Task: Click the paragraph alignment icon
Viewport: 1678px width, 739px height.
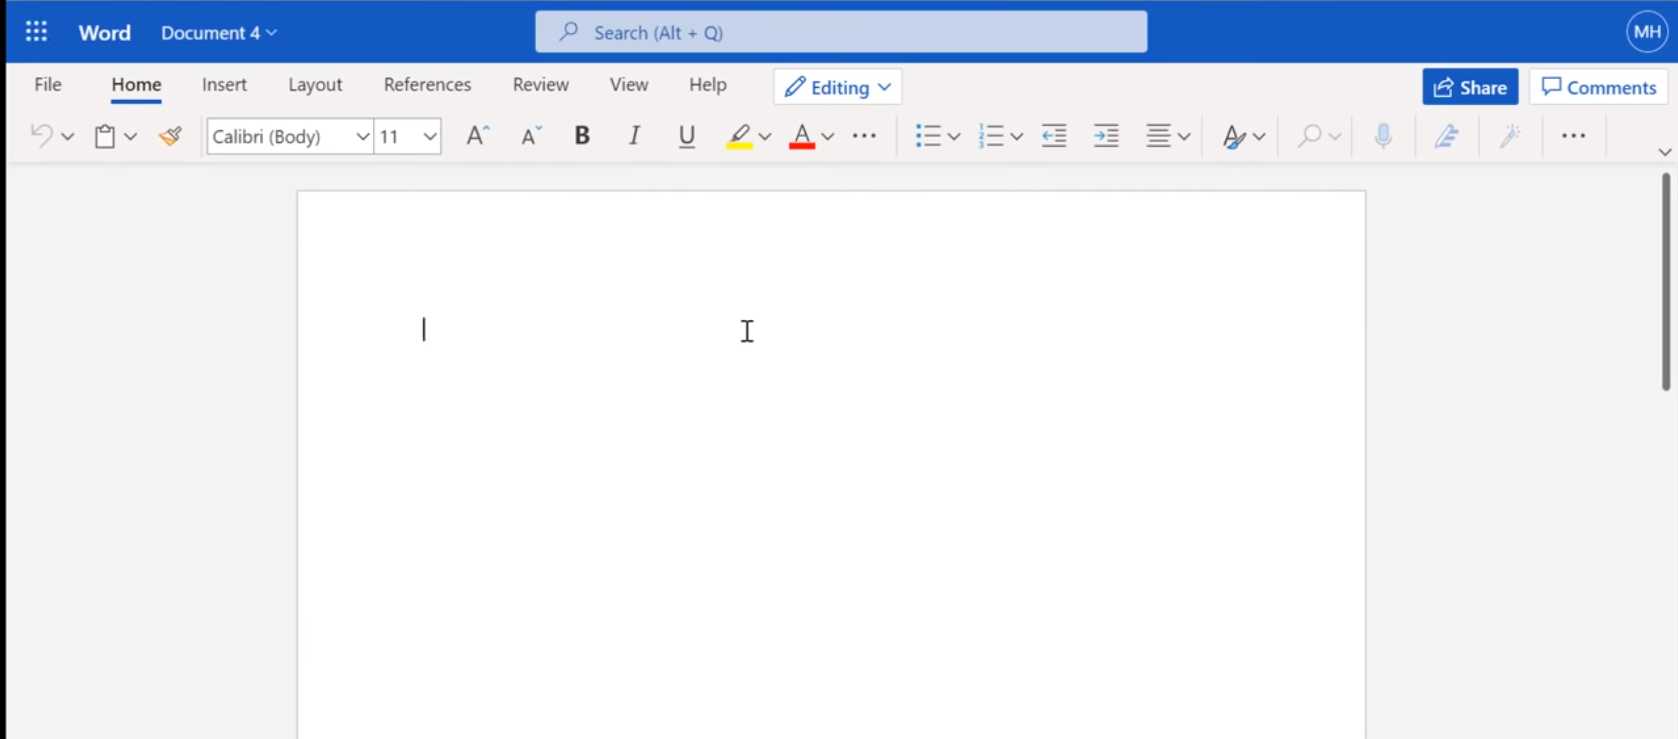Action: coord(1159,136)
